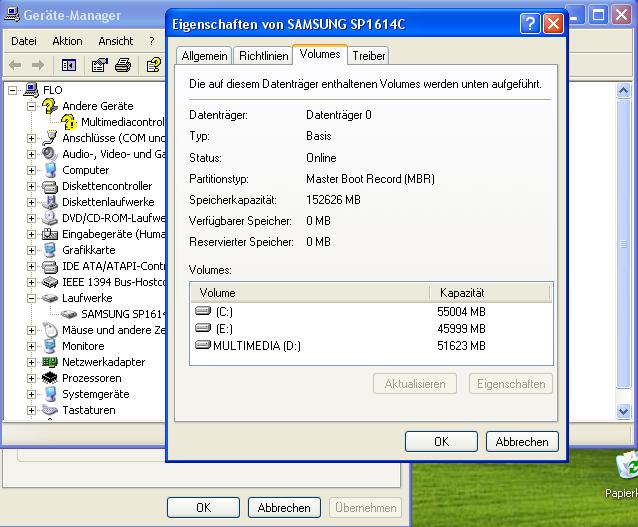Open the ? help menu
638x527 pixels.
[152, 41]
